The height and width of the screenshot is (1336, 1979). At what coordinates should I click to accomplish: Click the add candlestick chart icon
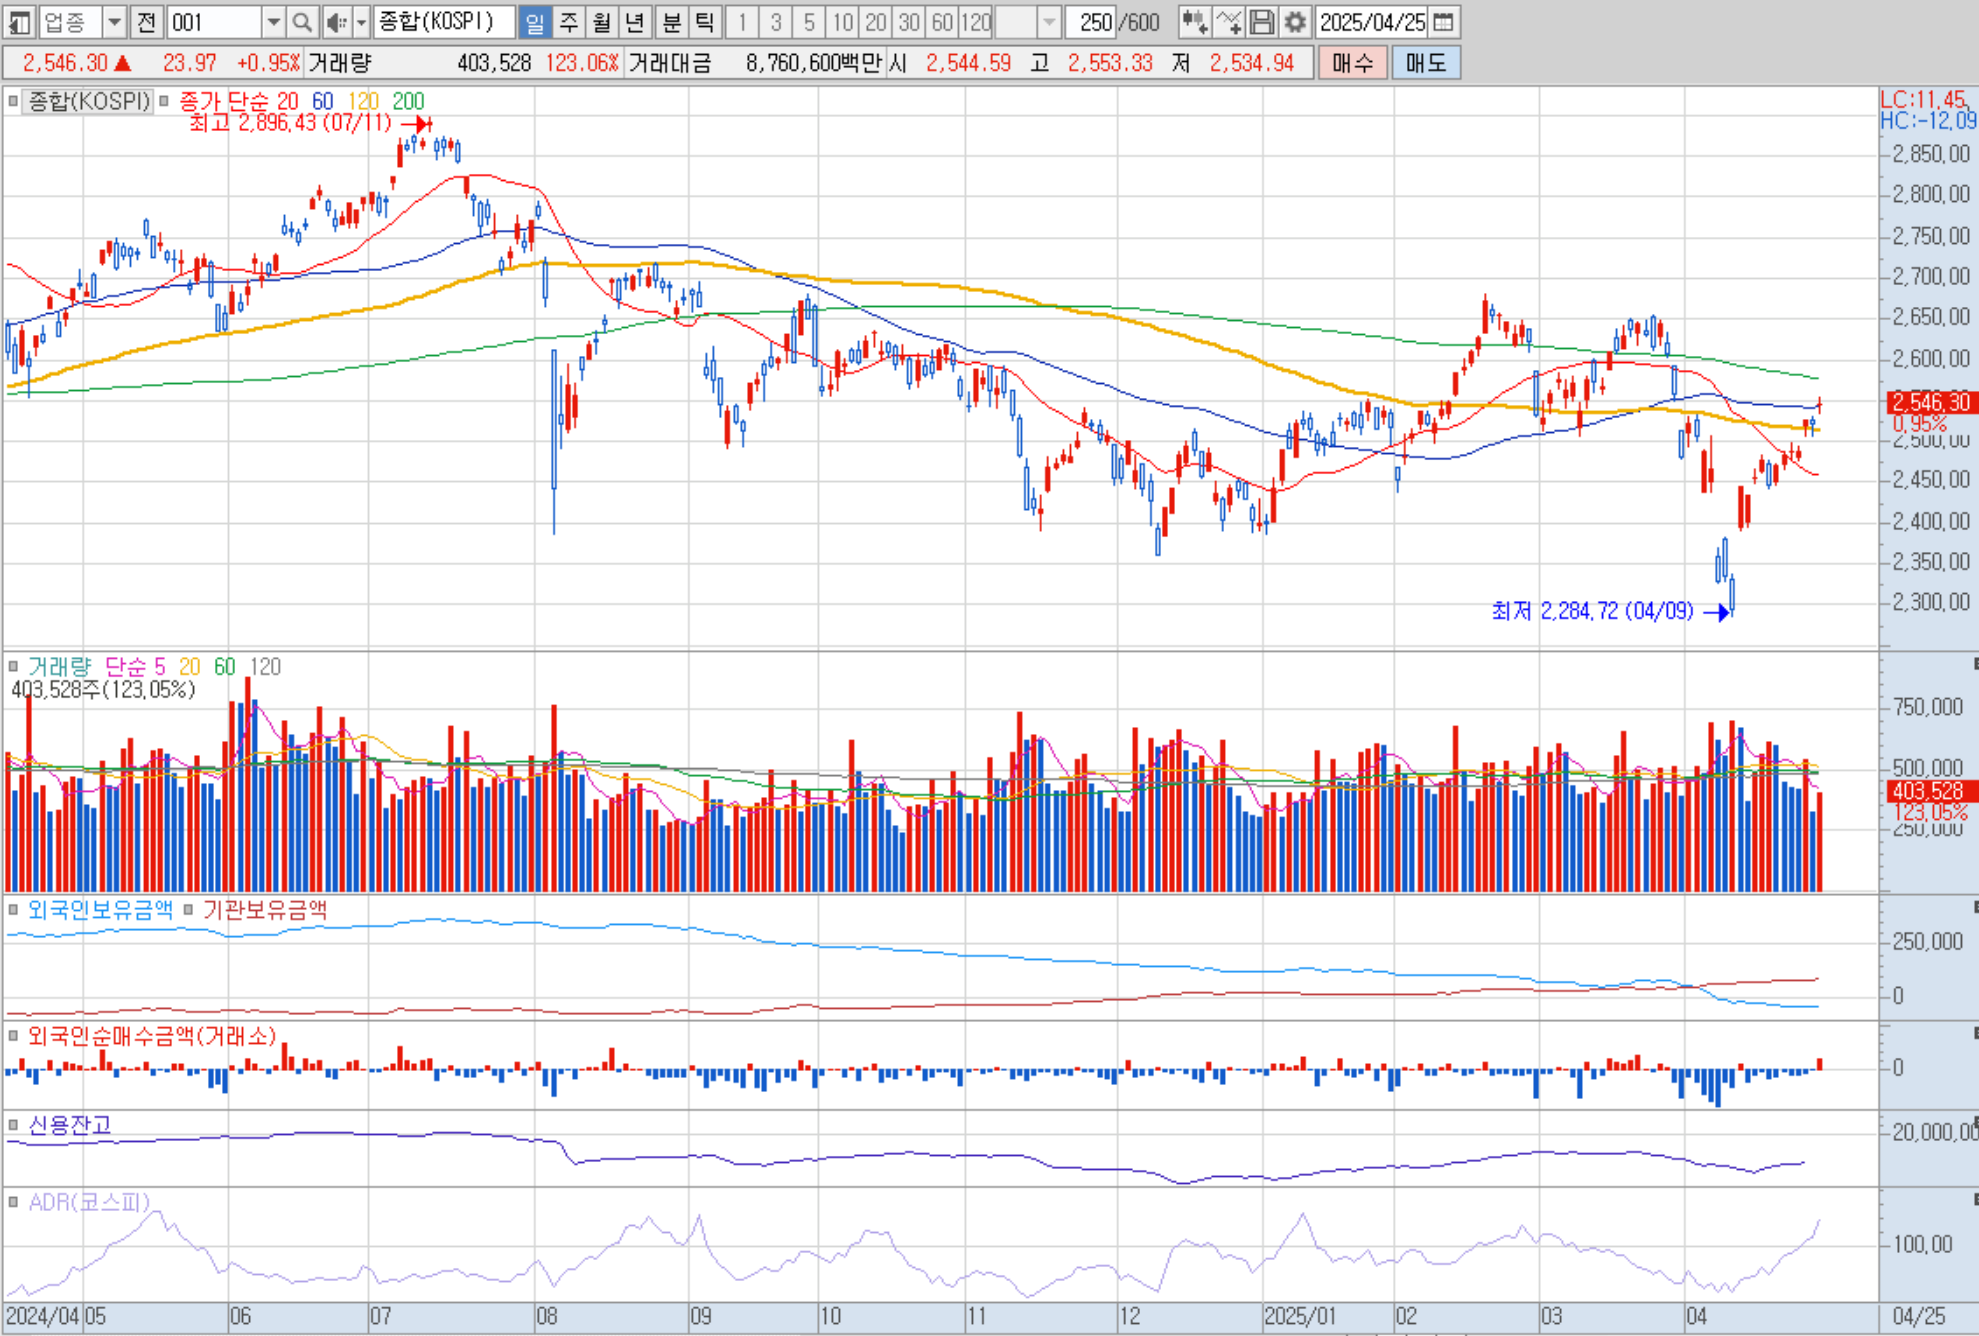tap(1193, 22)
